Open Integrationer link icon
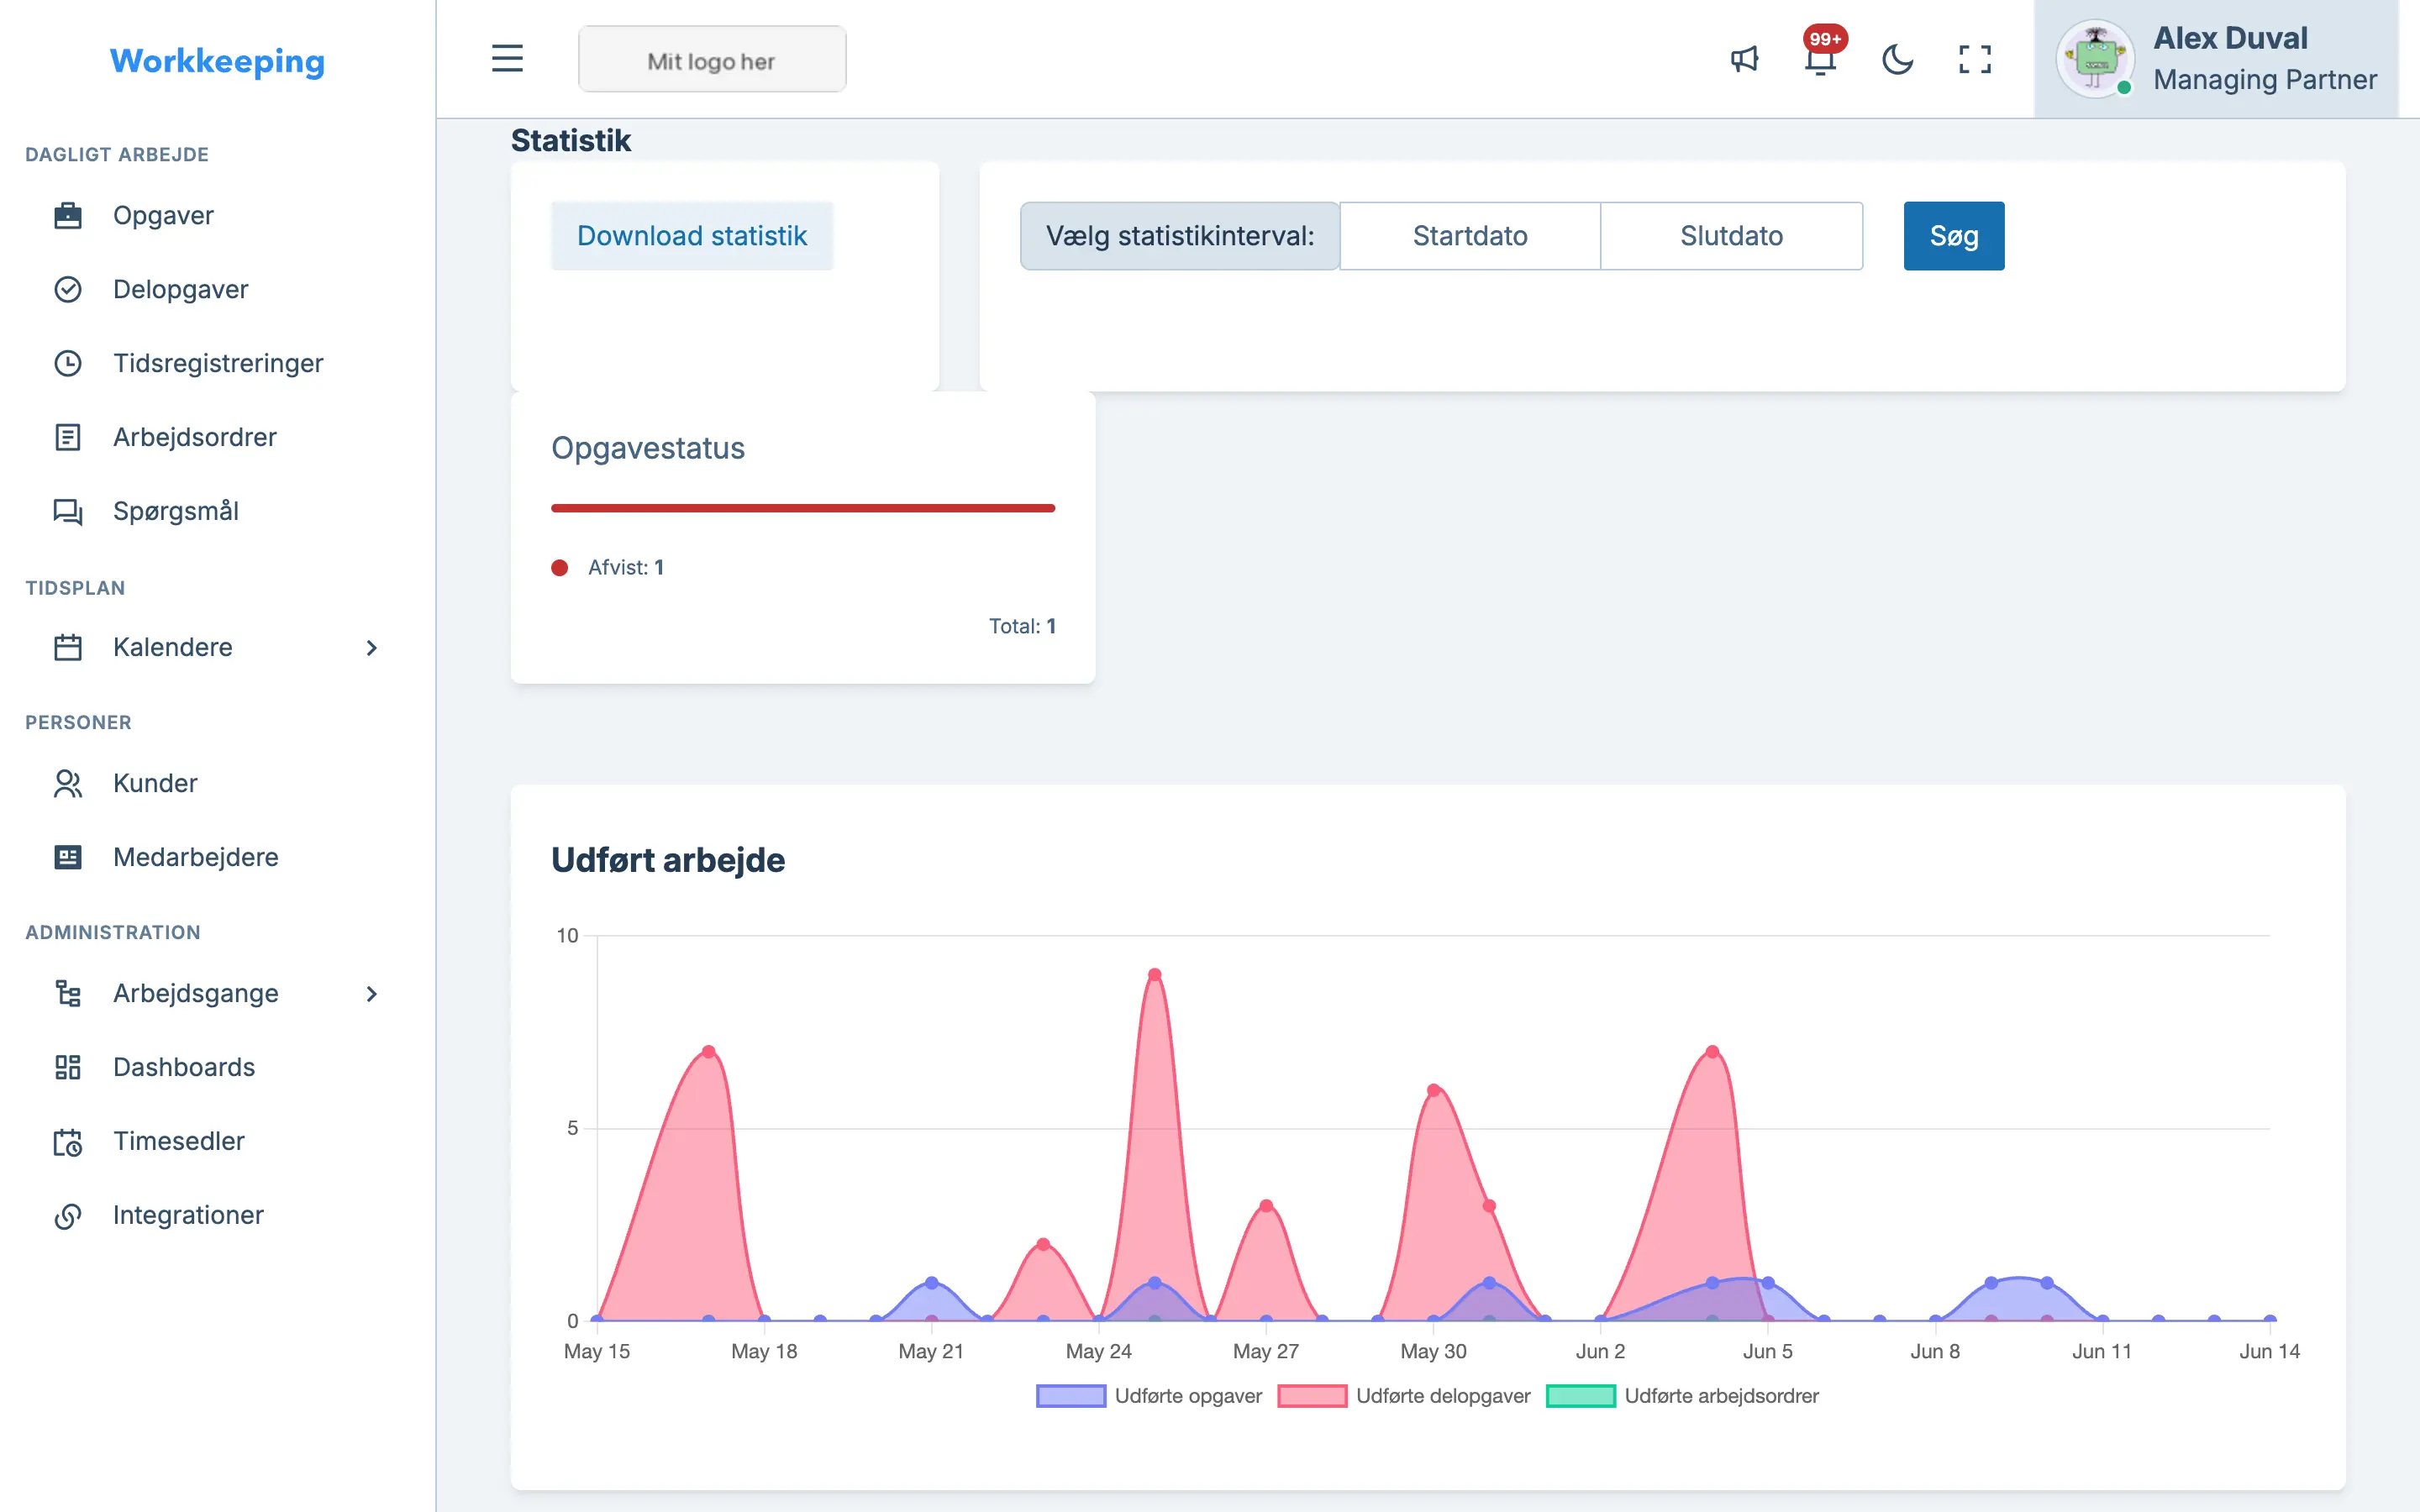 [68, 1215]
